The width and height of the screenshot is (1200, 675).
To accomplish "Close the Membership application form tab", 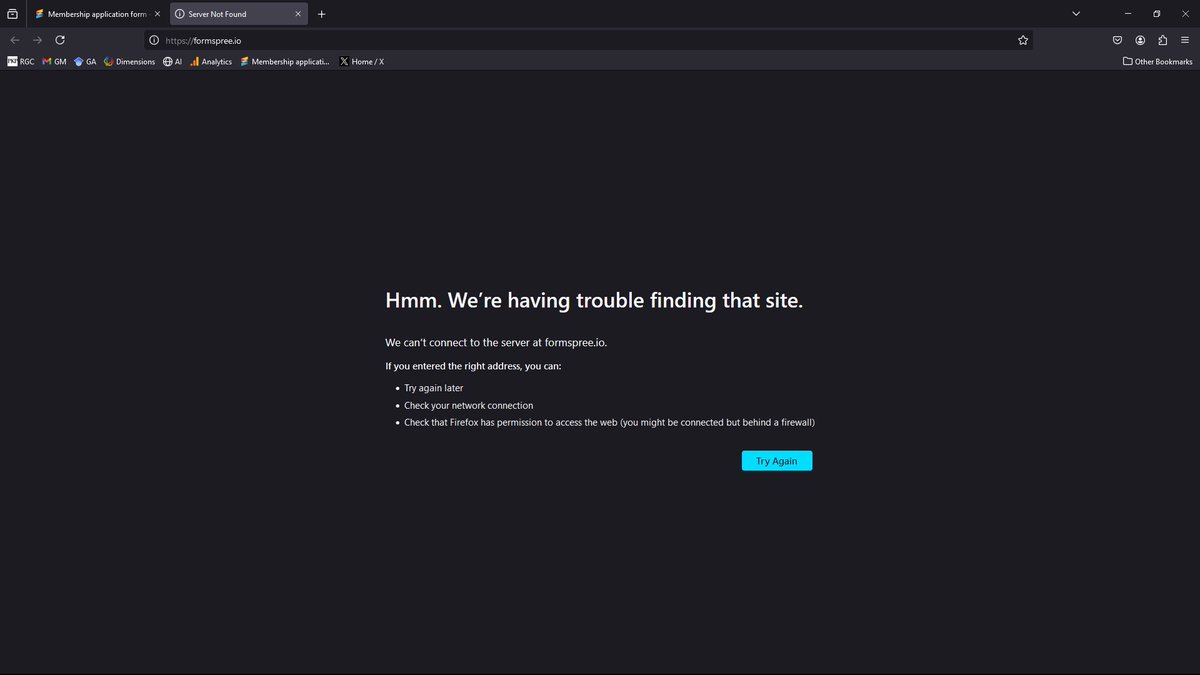I will coord(157,14).
